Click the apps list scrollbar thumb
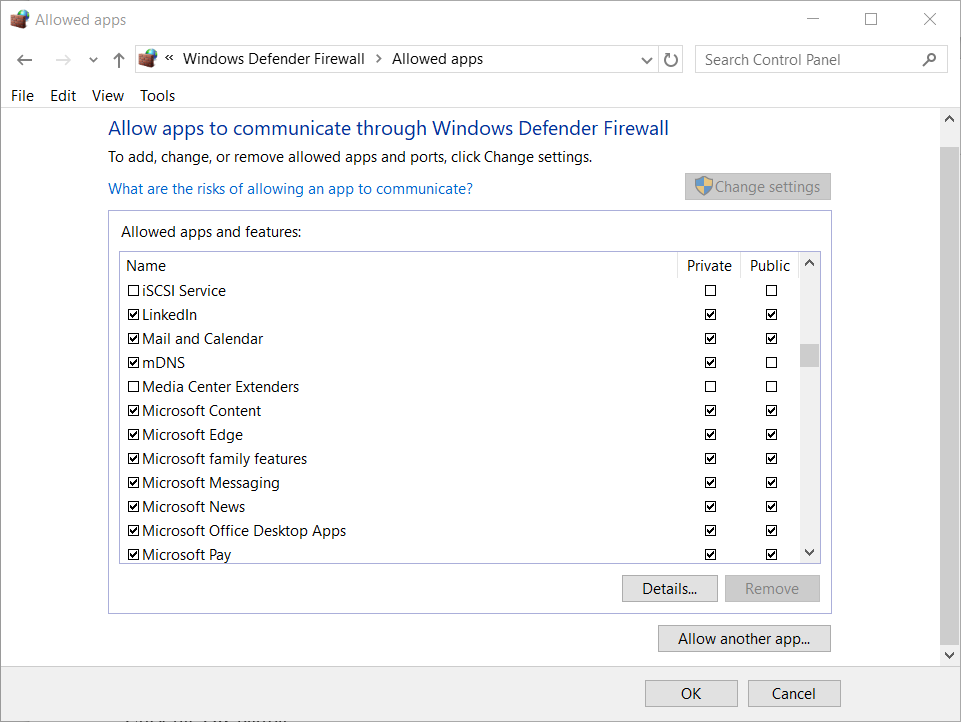Viewport: 961px width, 722px height. point(810,355)
